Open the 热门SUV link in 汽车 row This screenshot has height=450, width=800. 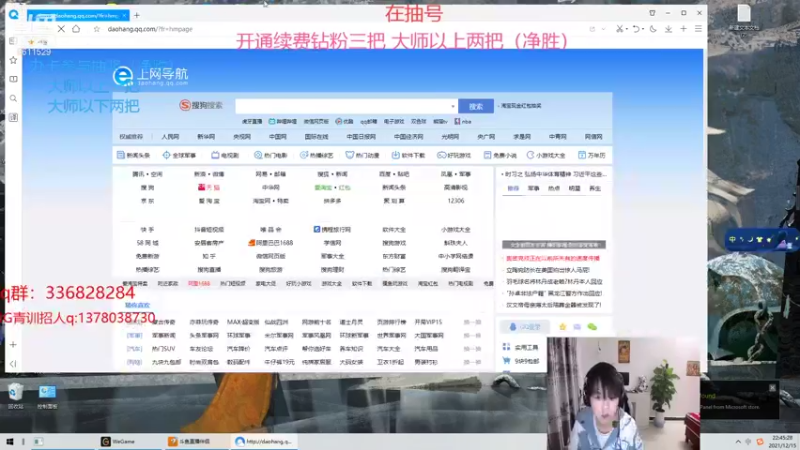pyautogui.click(x=163, y=349)
